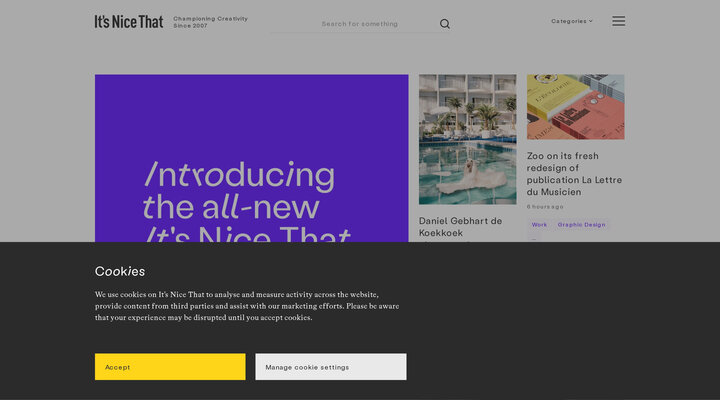Click the search magnifier icon
The height and width of the screenshot is (400, 720).
tap(445, 24)
